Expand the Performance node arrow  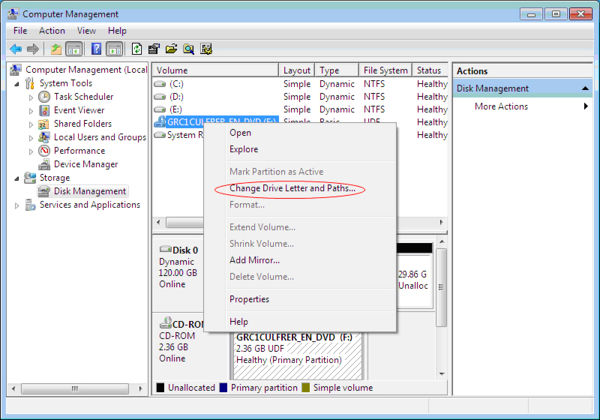pos(31,151)
